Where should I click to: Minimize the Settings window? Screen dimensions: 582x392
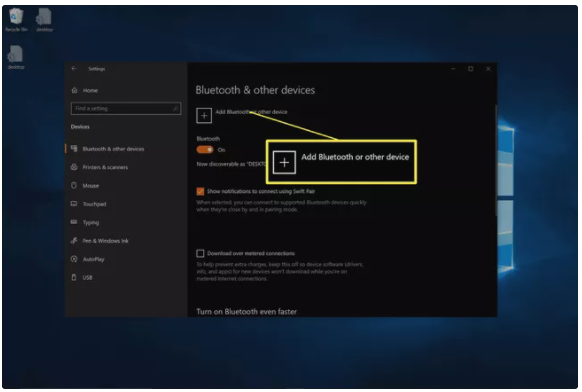pos(453,69)
